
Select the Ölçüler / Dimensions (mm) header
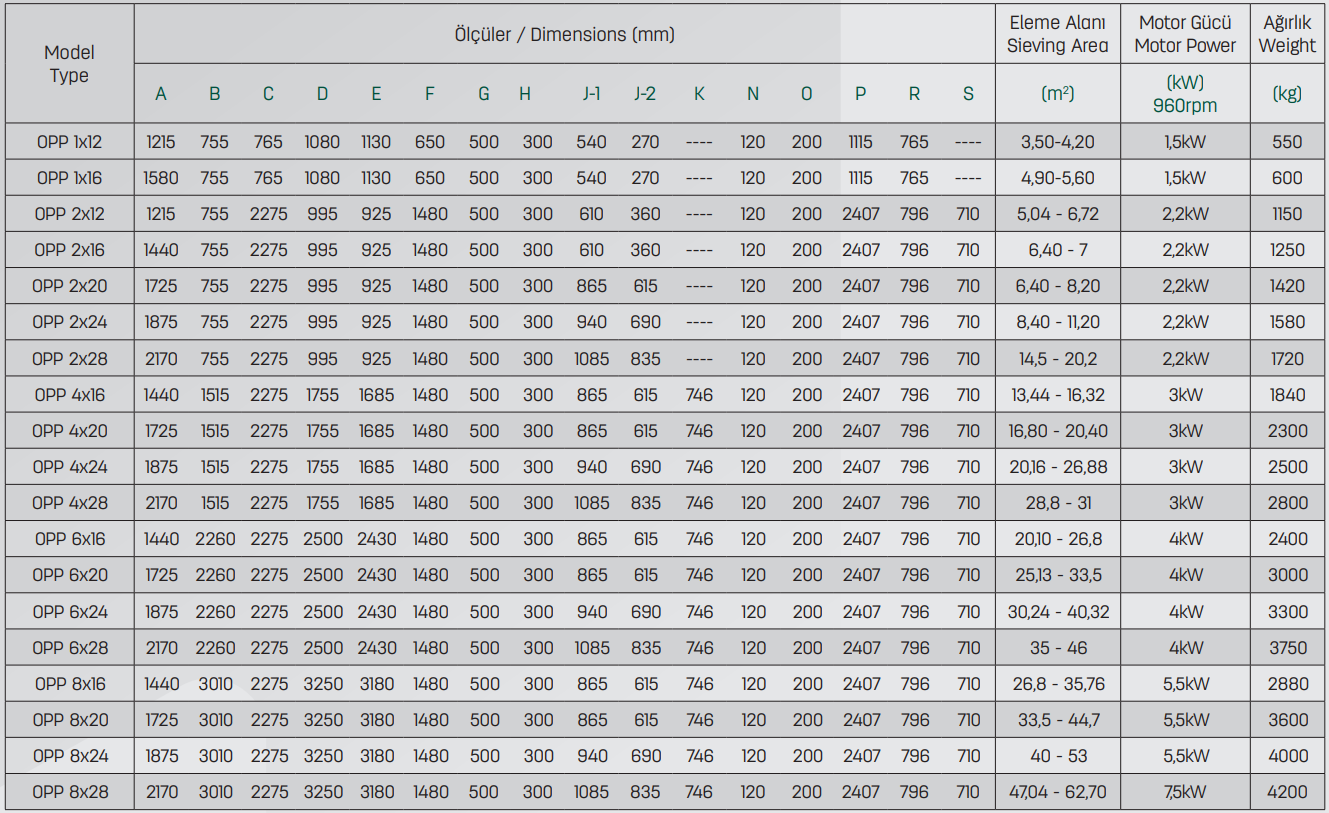pyautogui.click(x=564, y=35)
